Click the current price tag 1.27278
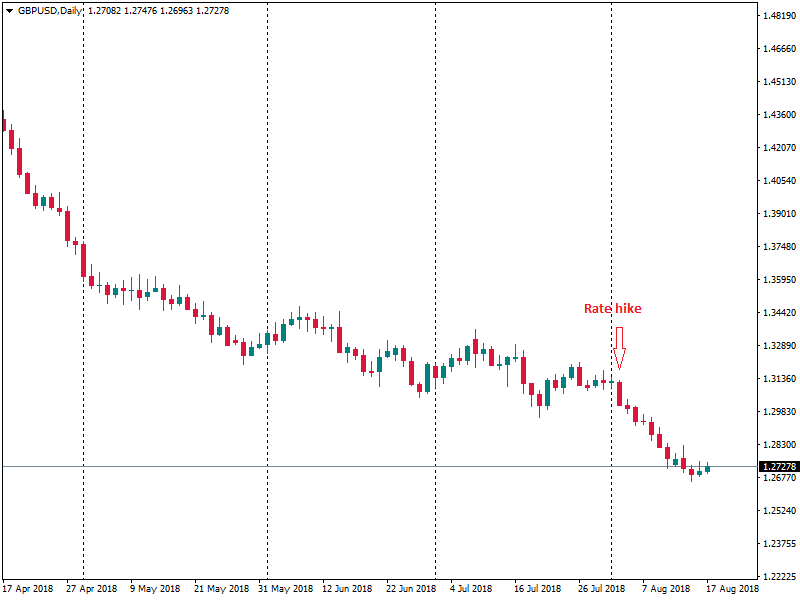 (x=777, y=467)
